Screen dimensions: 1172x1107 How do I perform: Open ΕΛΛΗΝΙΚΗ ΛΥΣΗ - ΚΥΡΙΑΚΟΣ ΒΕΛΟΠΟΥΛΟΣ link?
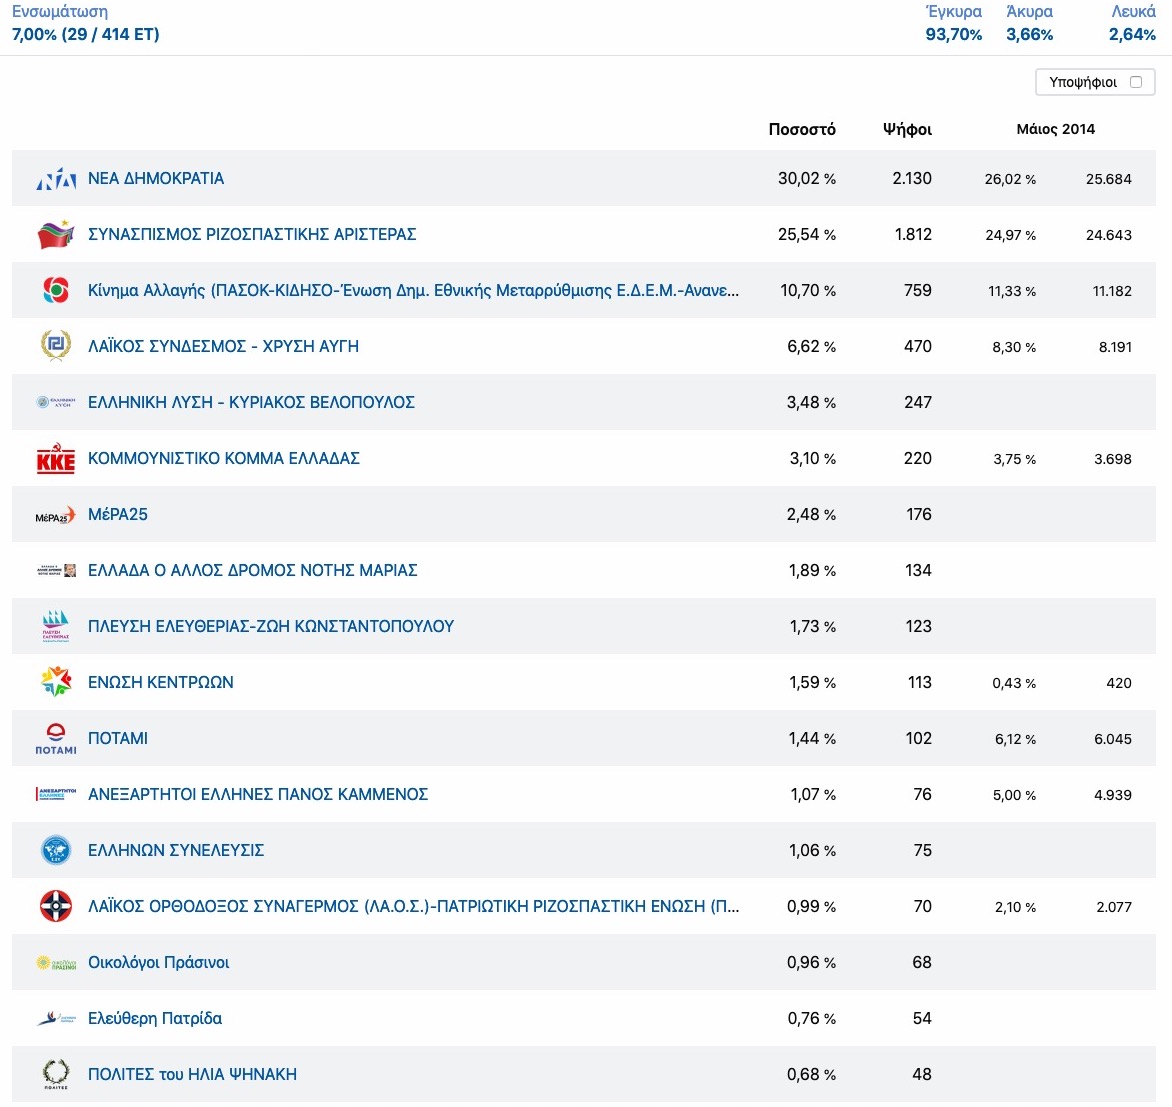(x=251, y=402)
